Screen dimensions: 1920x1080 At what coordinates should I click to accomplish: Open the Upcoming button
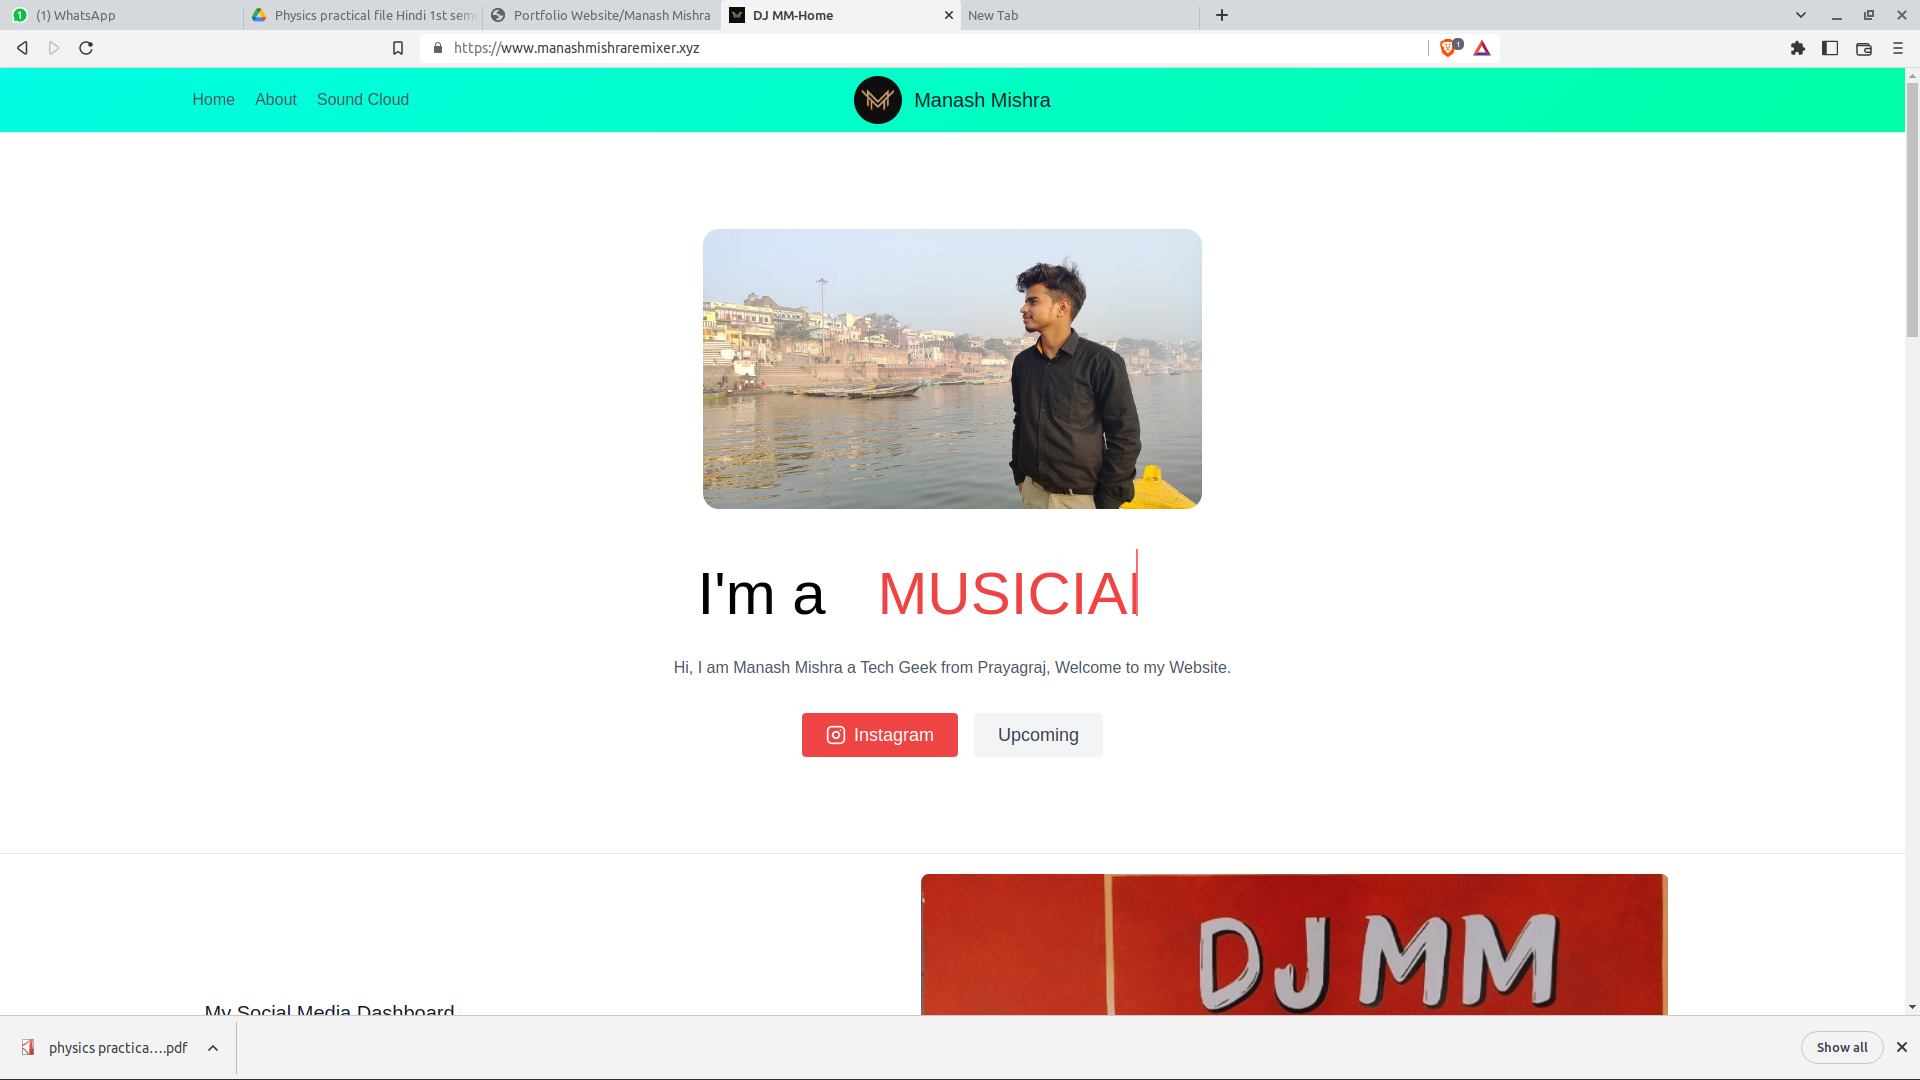(x=1037, y=735)
